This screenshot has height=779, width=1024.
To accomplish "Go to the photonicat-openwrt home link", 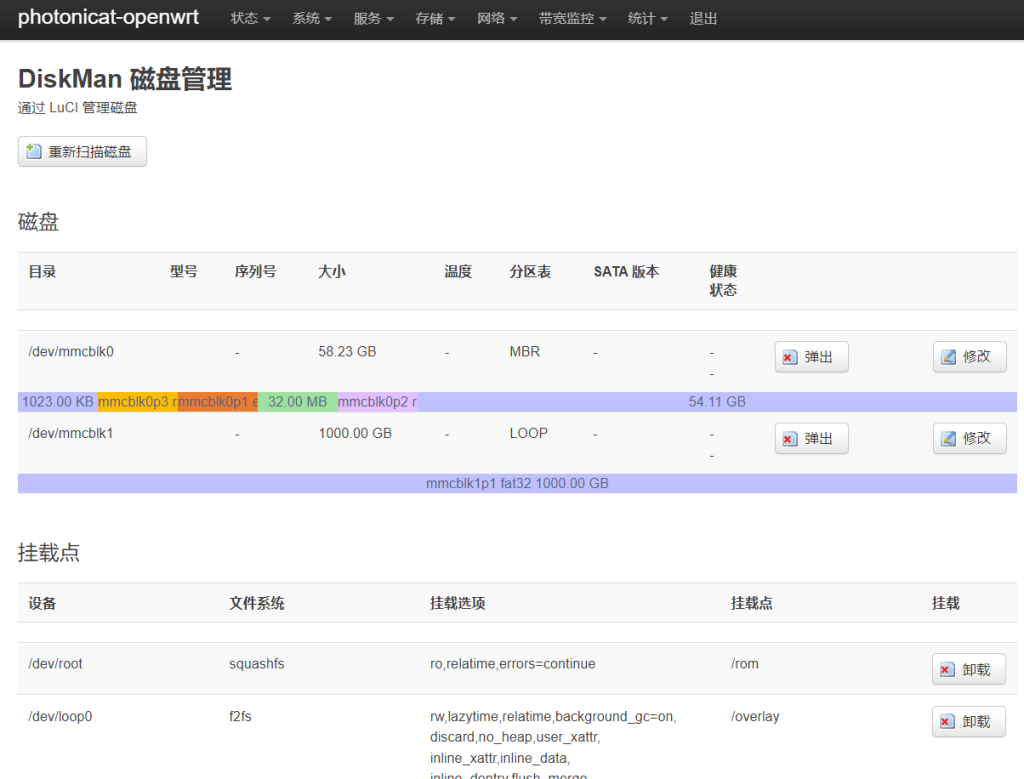I will (108, 18).
